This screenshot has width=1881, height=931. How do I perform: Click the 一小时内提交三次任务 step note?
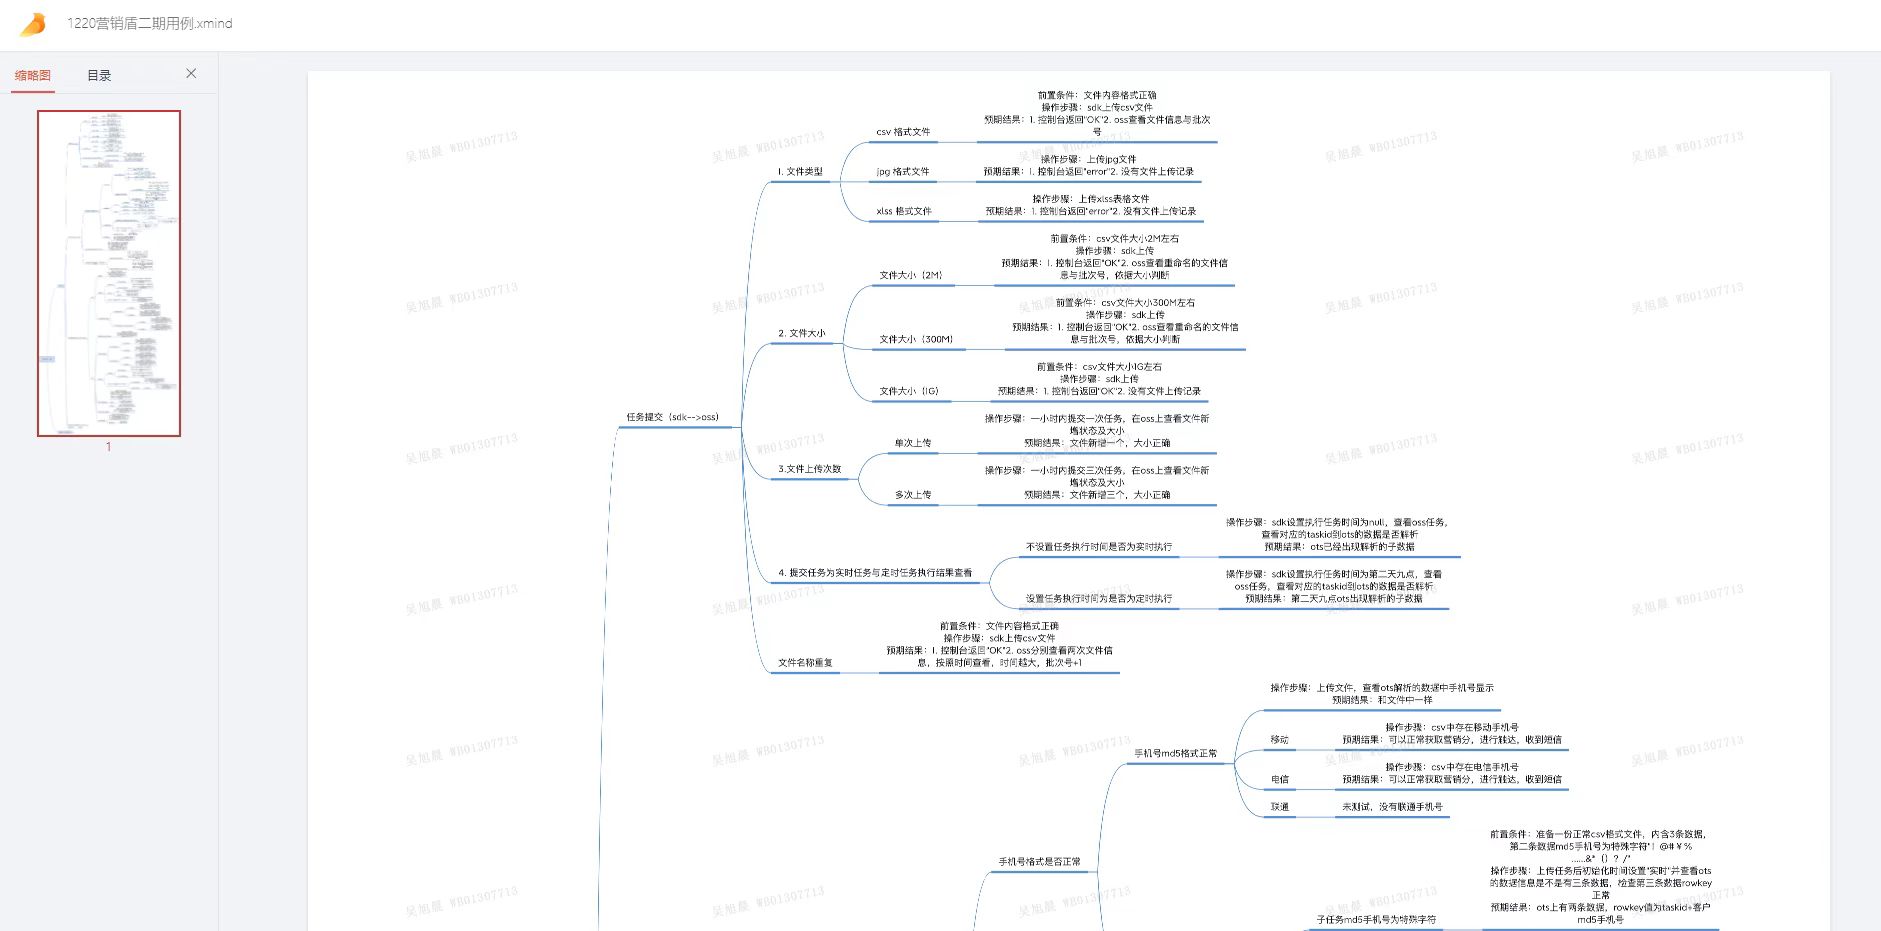[x=1097, y=476]
